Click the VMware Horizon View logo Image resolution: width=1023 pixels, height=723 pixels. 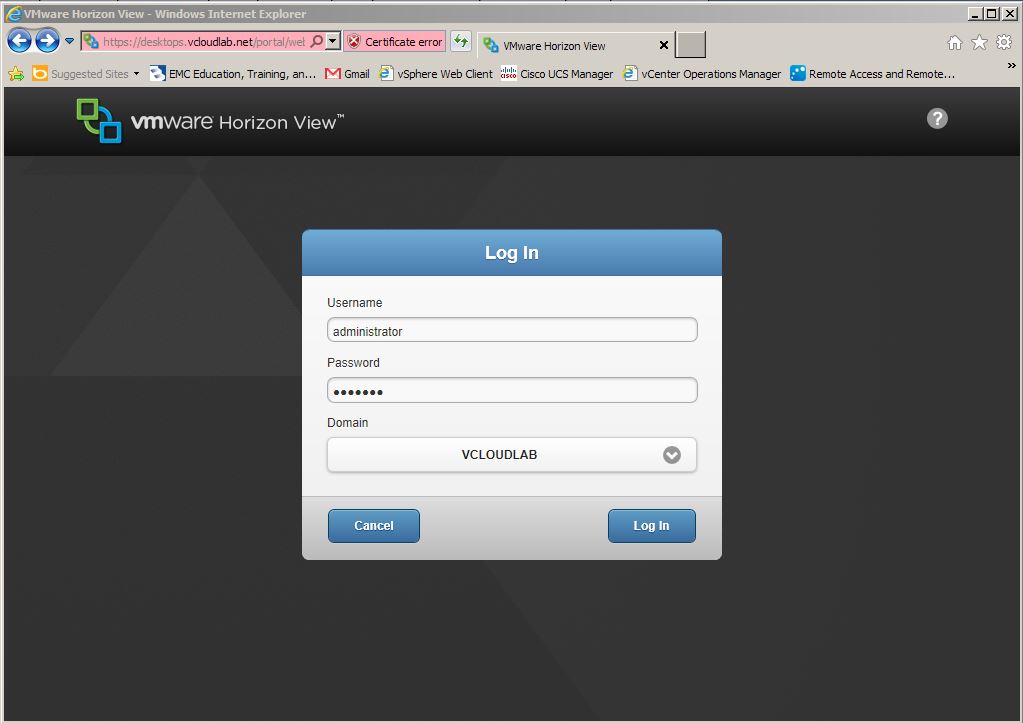coord(209,121)
